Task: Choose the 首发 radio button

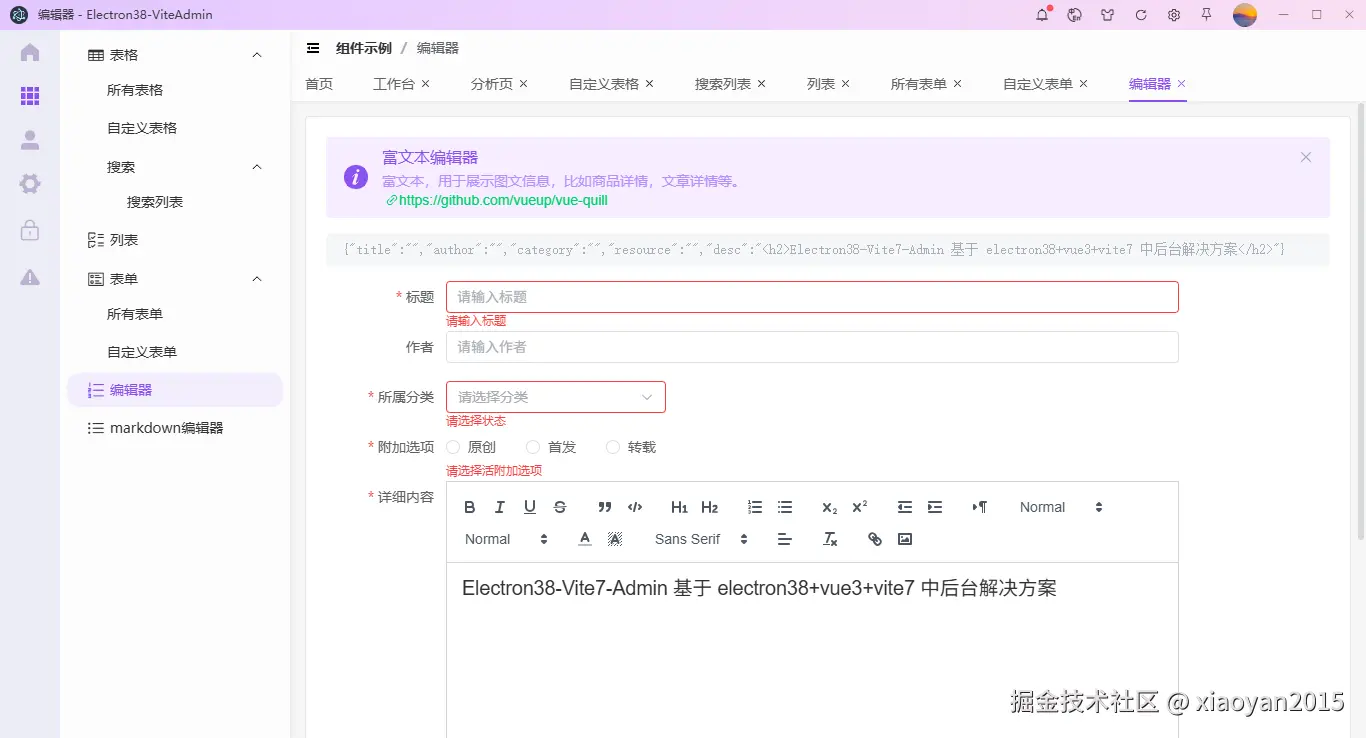Action: coord(532,447)
